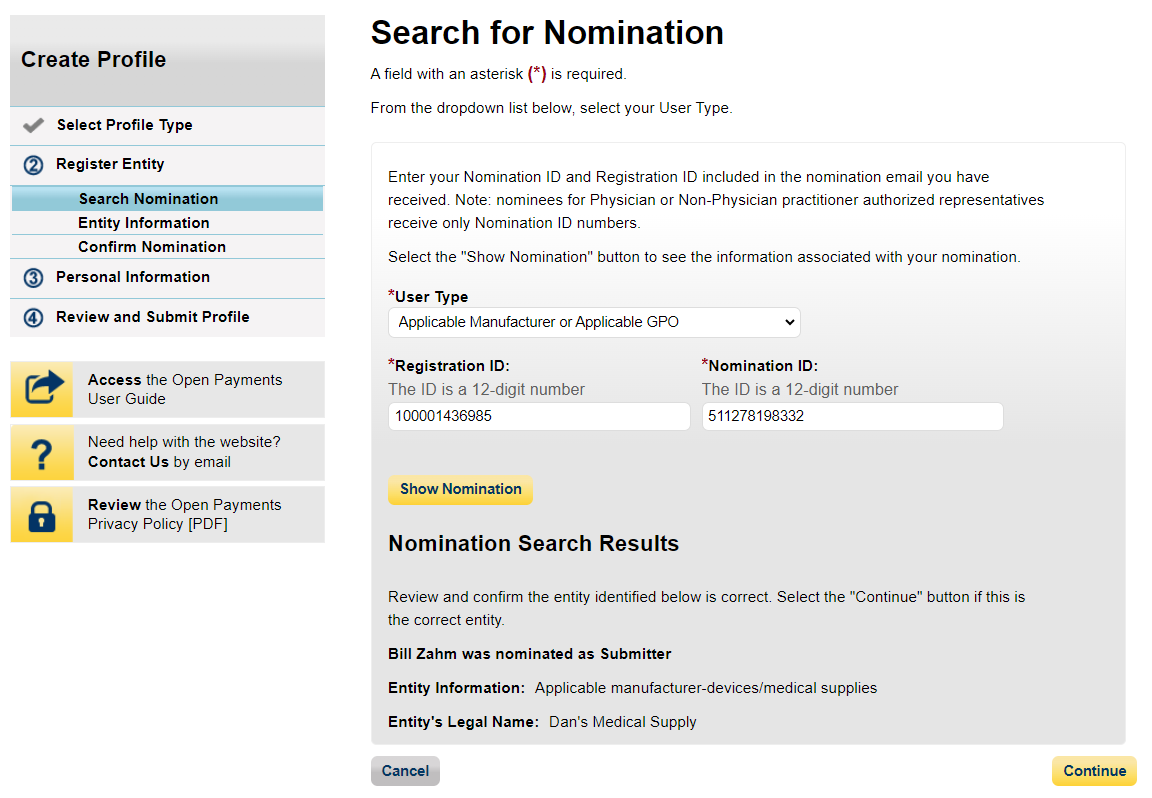
Task: Go to Entity Information step
Action: pyautogui.click(x=144, y=223)
